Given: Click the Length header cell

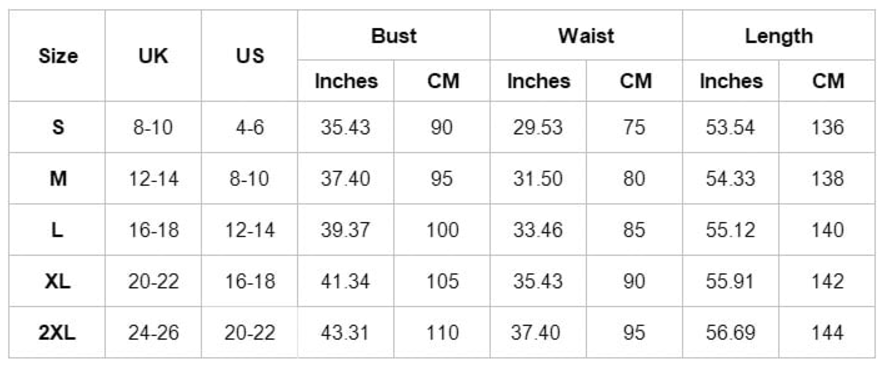Looking at the screenshot, I should (x=778, y=36).
